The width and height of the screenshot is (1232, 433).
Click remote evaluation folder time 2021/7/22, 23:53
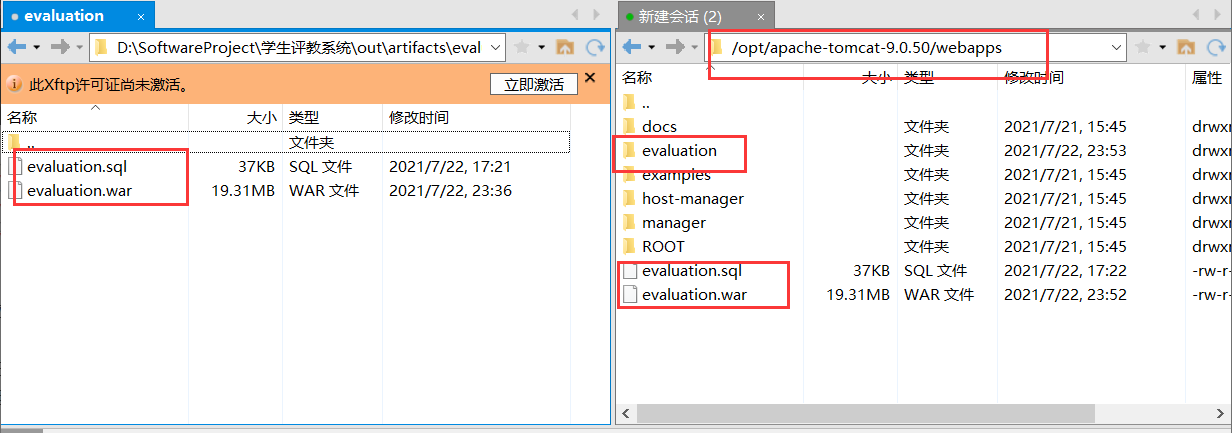[1065, 150]
